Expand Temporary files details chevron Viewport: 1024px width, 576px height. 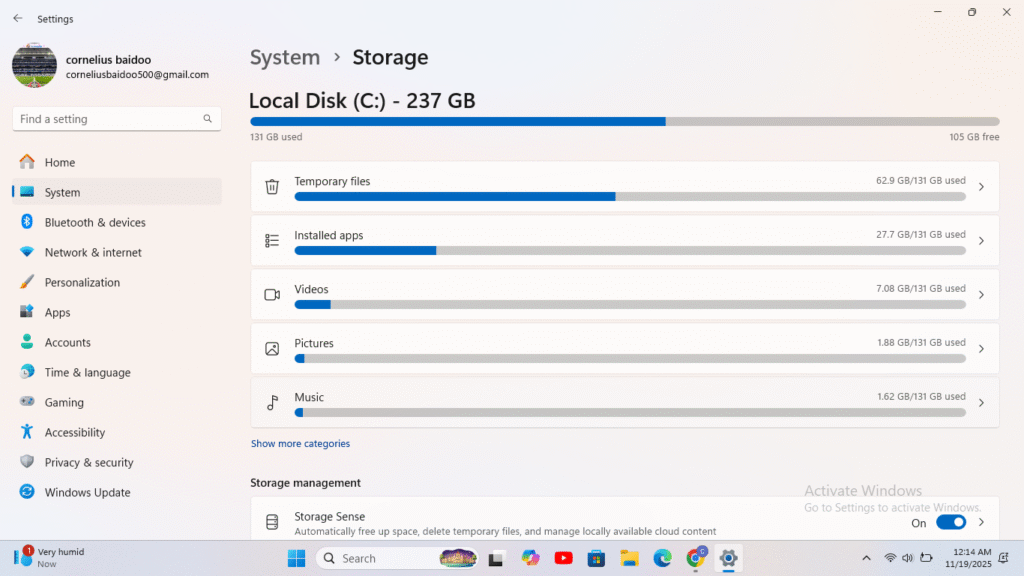981,187
